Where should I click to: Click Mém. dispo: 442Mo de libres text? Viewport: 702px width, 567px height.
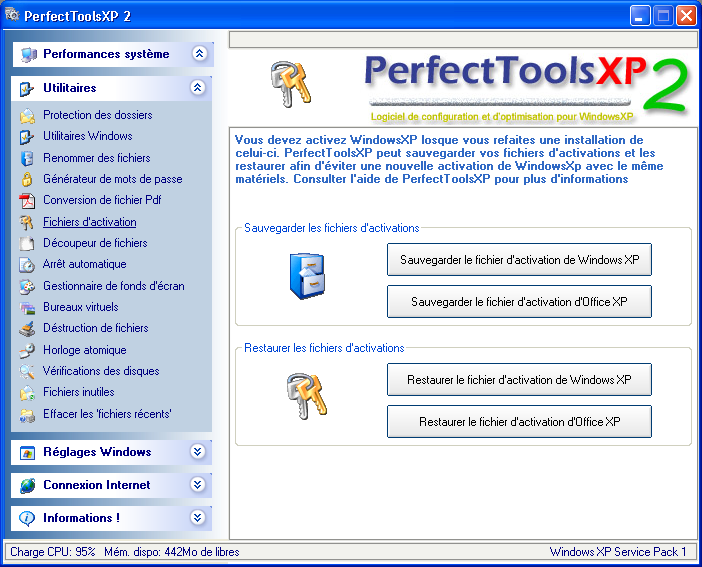coord(172,552)
